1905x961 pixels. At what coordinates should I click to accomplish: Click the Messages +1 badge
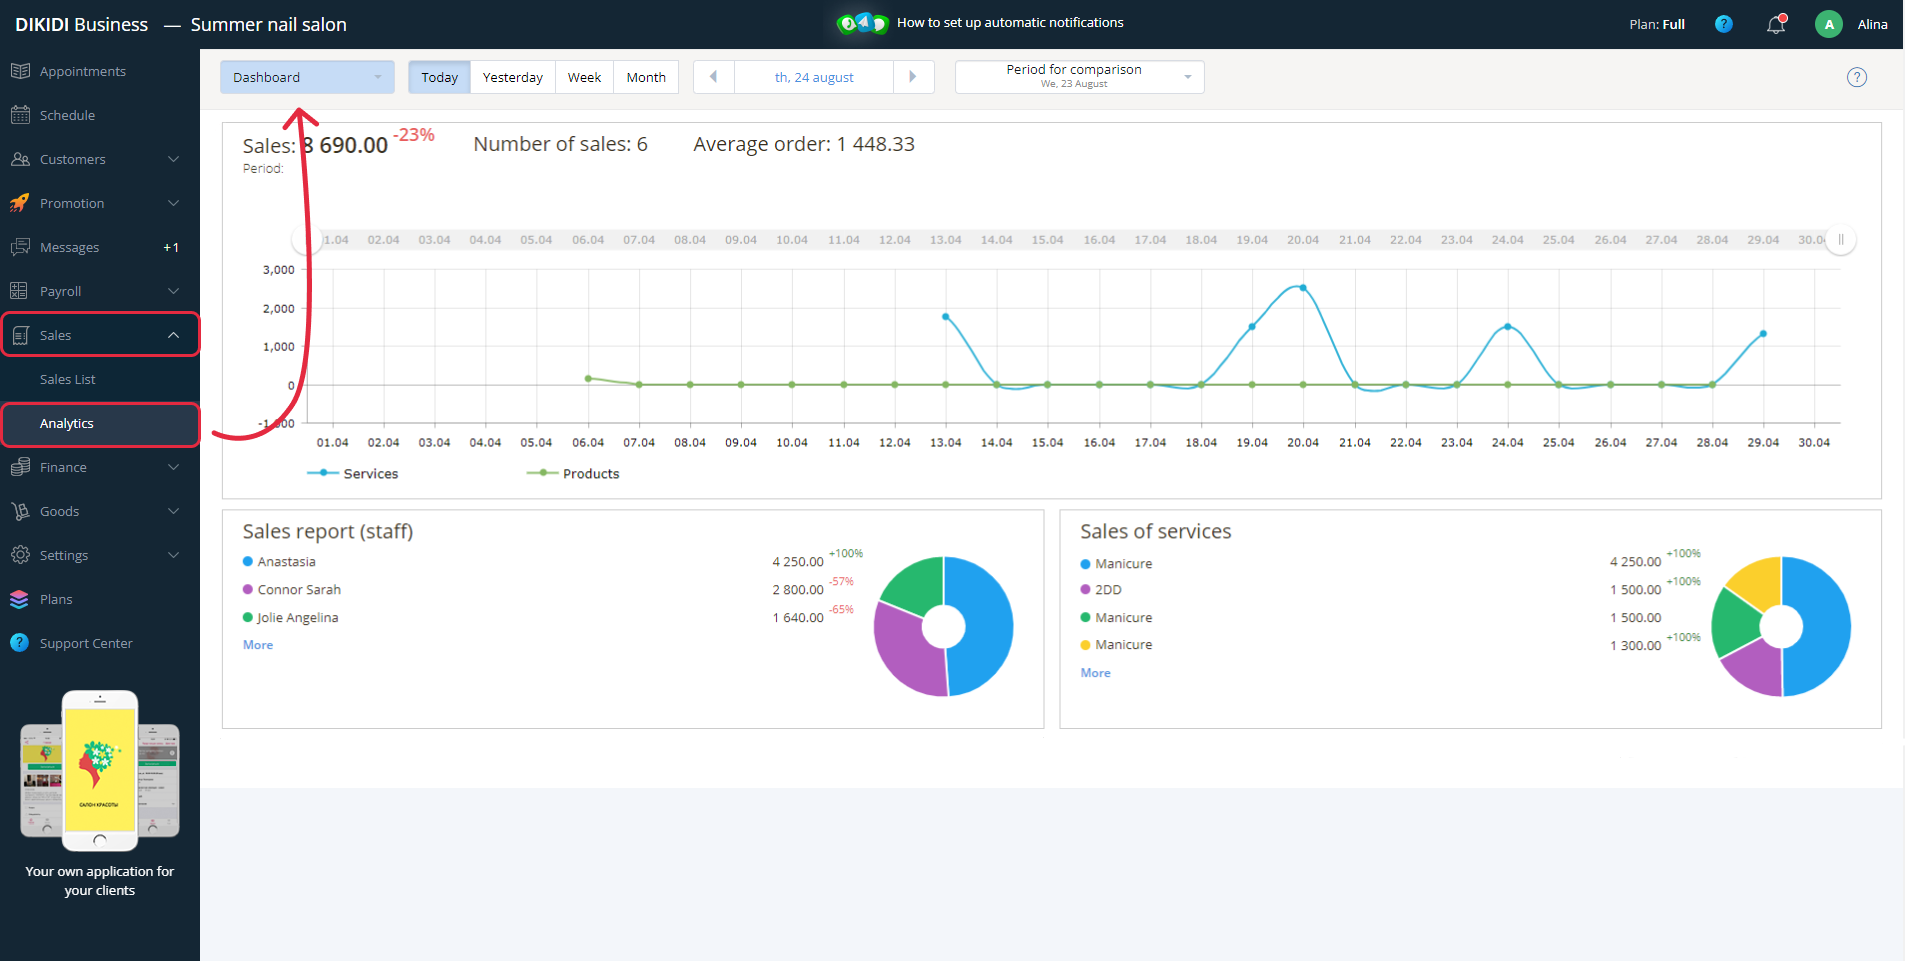tap(171, 247)
